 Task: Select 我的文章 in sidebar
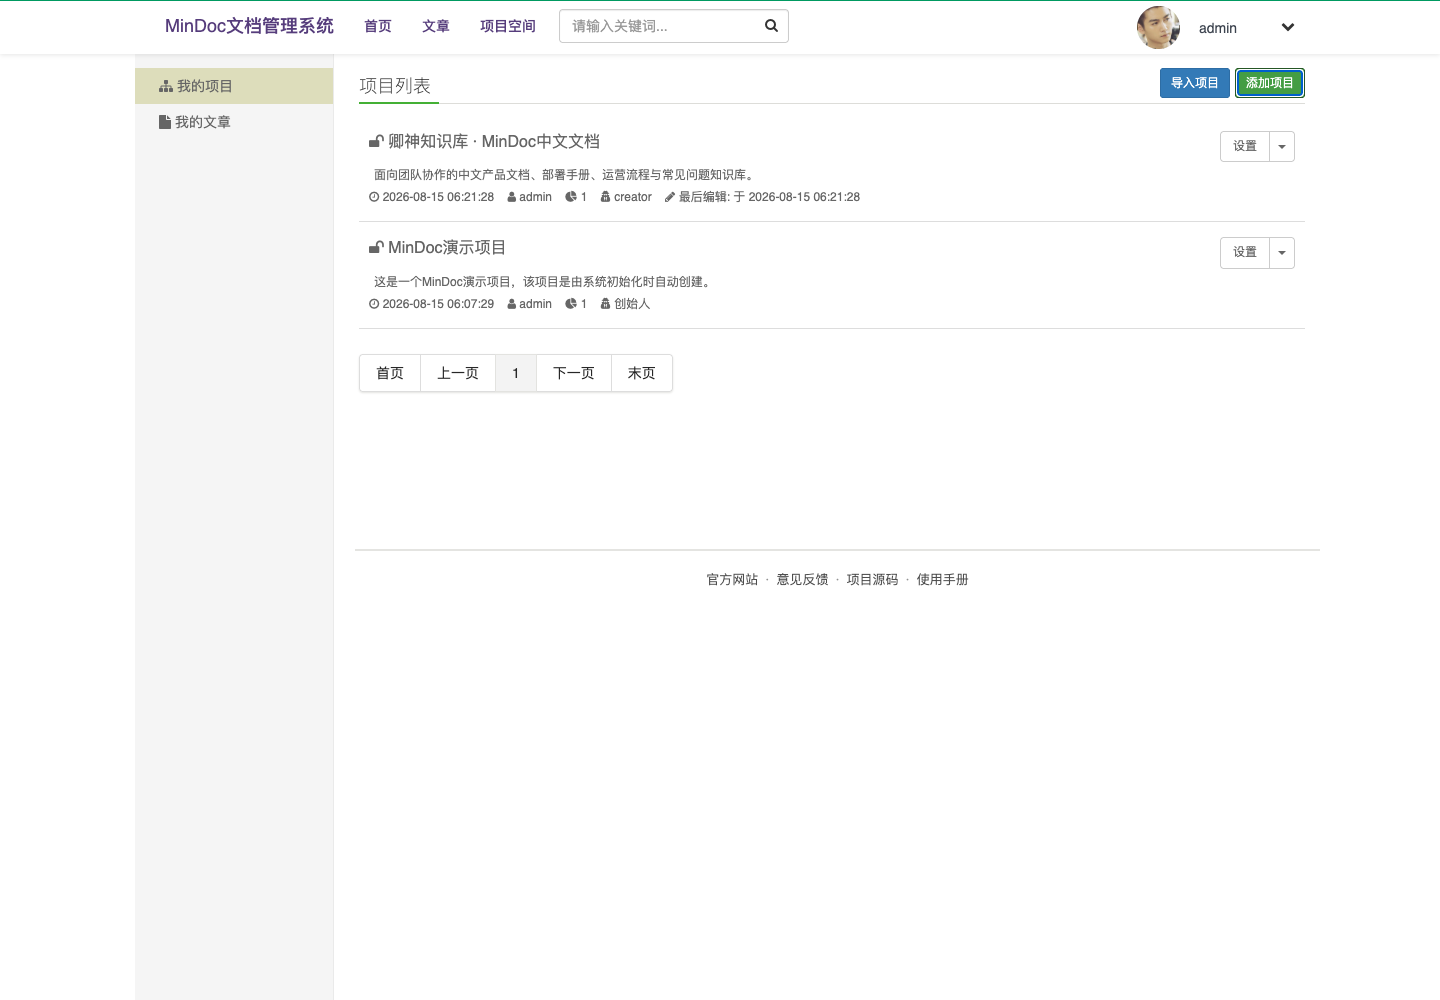click(x=234, y=122)
